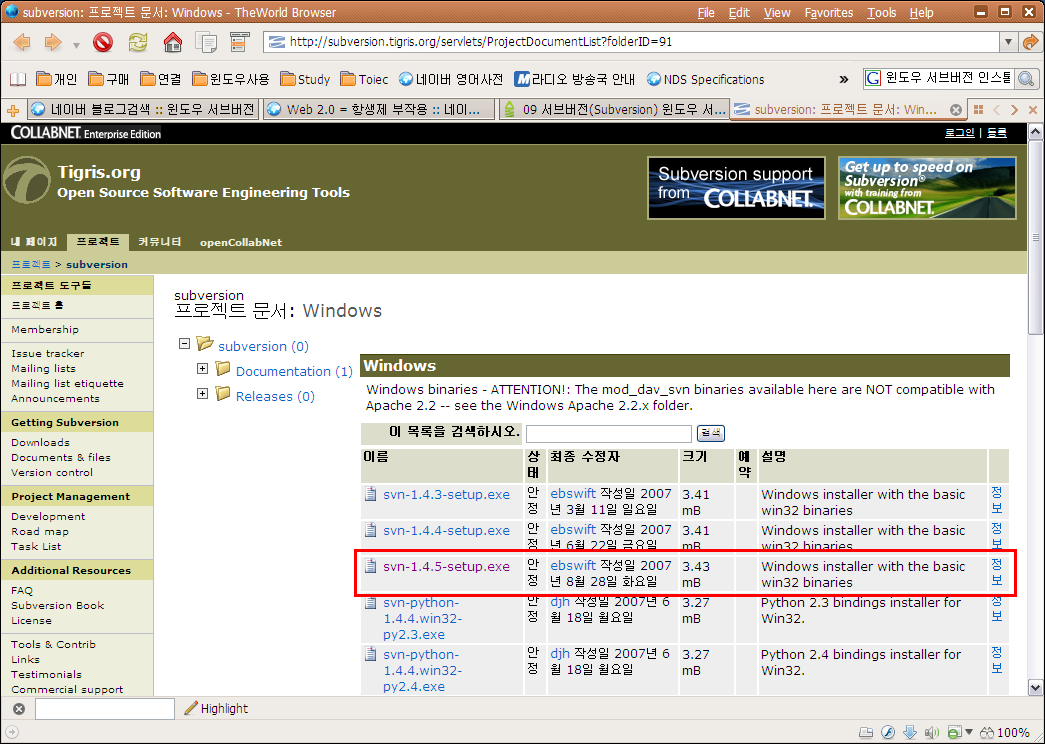Open the 연결 bookmarks folder
The image size is (1045, 744).
(161, 79)
